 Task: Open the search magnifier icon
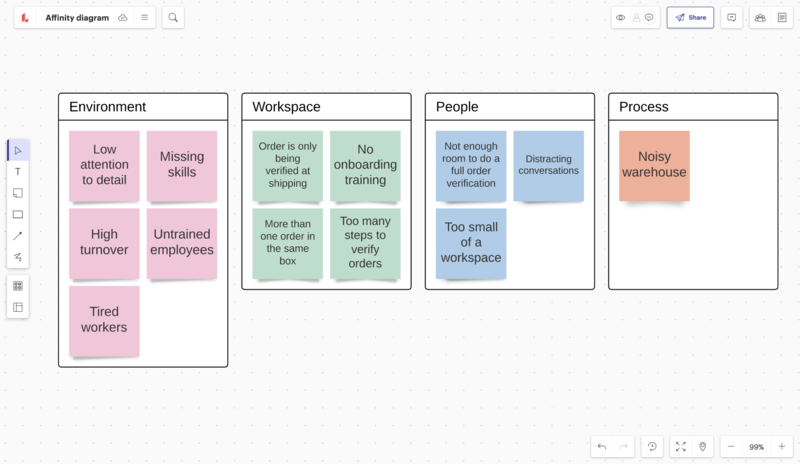tap(173, 17)
